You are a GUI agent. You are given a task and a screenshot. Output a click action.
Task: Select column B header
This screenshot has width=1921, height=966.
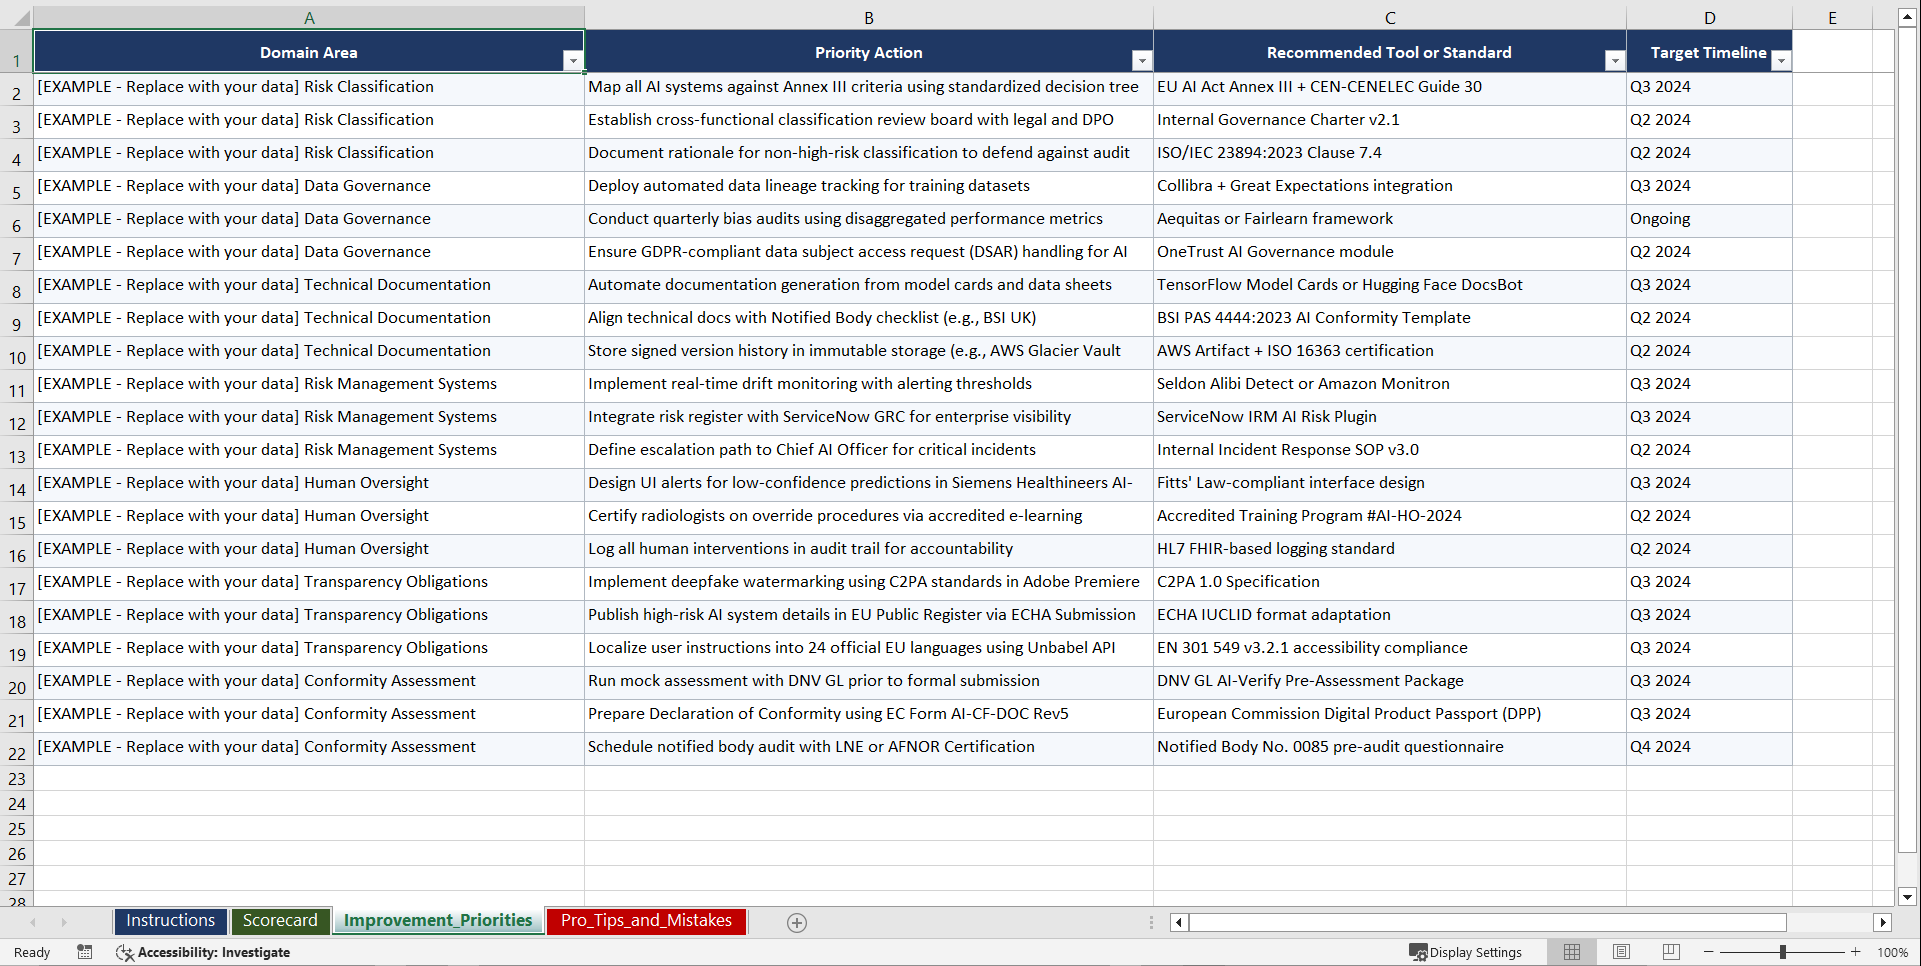[869, 17]
